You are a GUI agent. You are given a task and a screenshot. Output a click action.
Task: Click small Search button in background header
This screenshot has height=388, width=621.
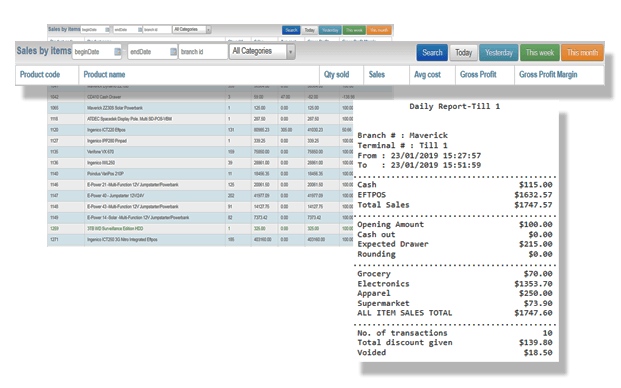(x=291, y=30)
